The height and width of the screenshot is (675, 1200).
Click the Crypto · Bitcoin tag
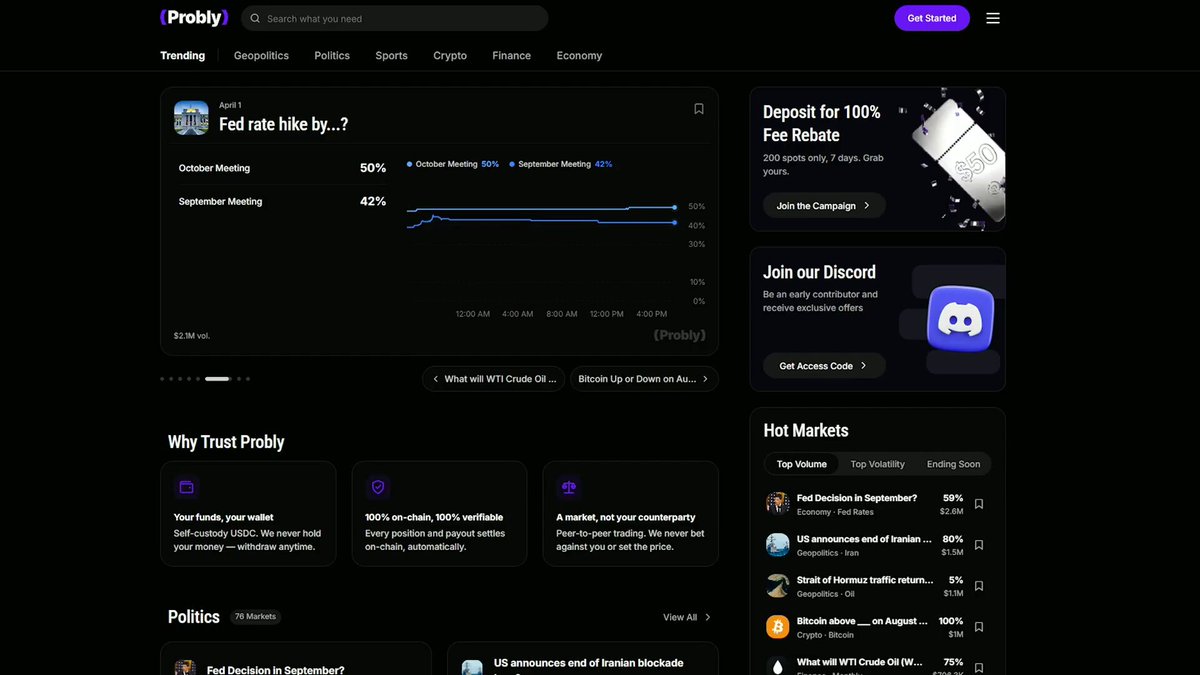[x=825, y=635]
